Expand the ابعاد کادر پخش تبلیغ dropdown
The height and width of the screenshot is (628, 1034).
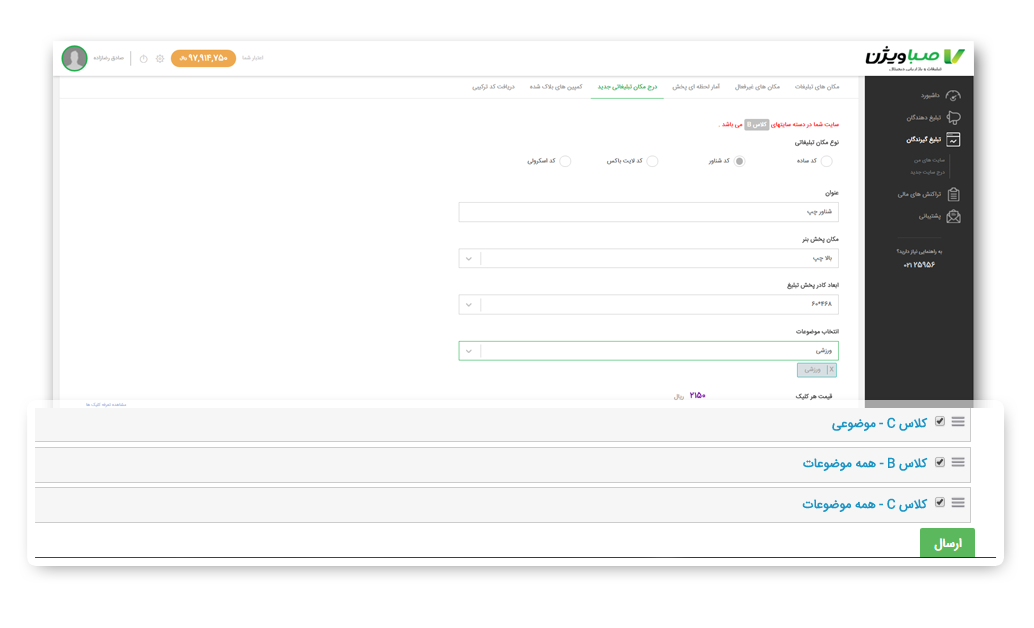(649, 305)
